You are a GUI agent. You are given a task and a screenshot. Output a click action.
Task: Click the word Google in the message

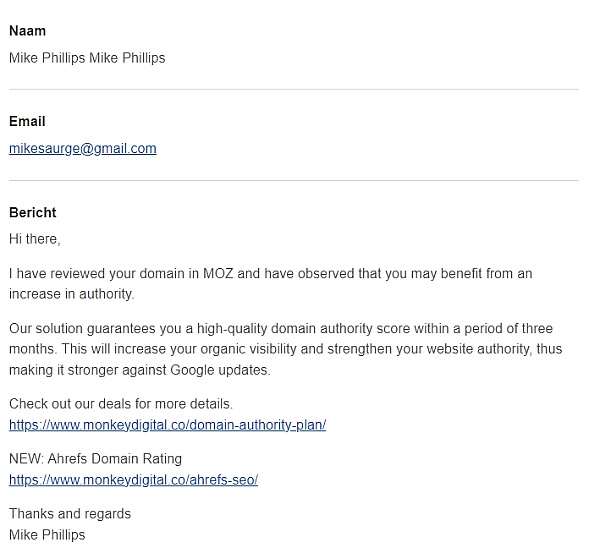(192, 370)
